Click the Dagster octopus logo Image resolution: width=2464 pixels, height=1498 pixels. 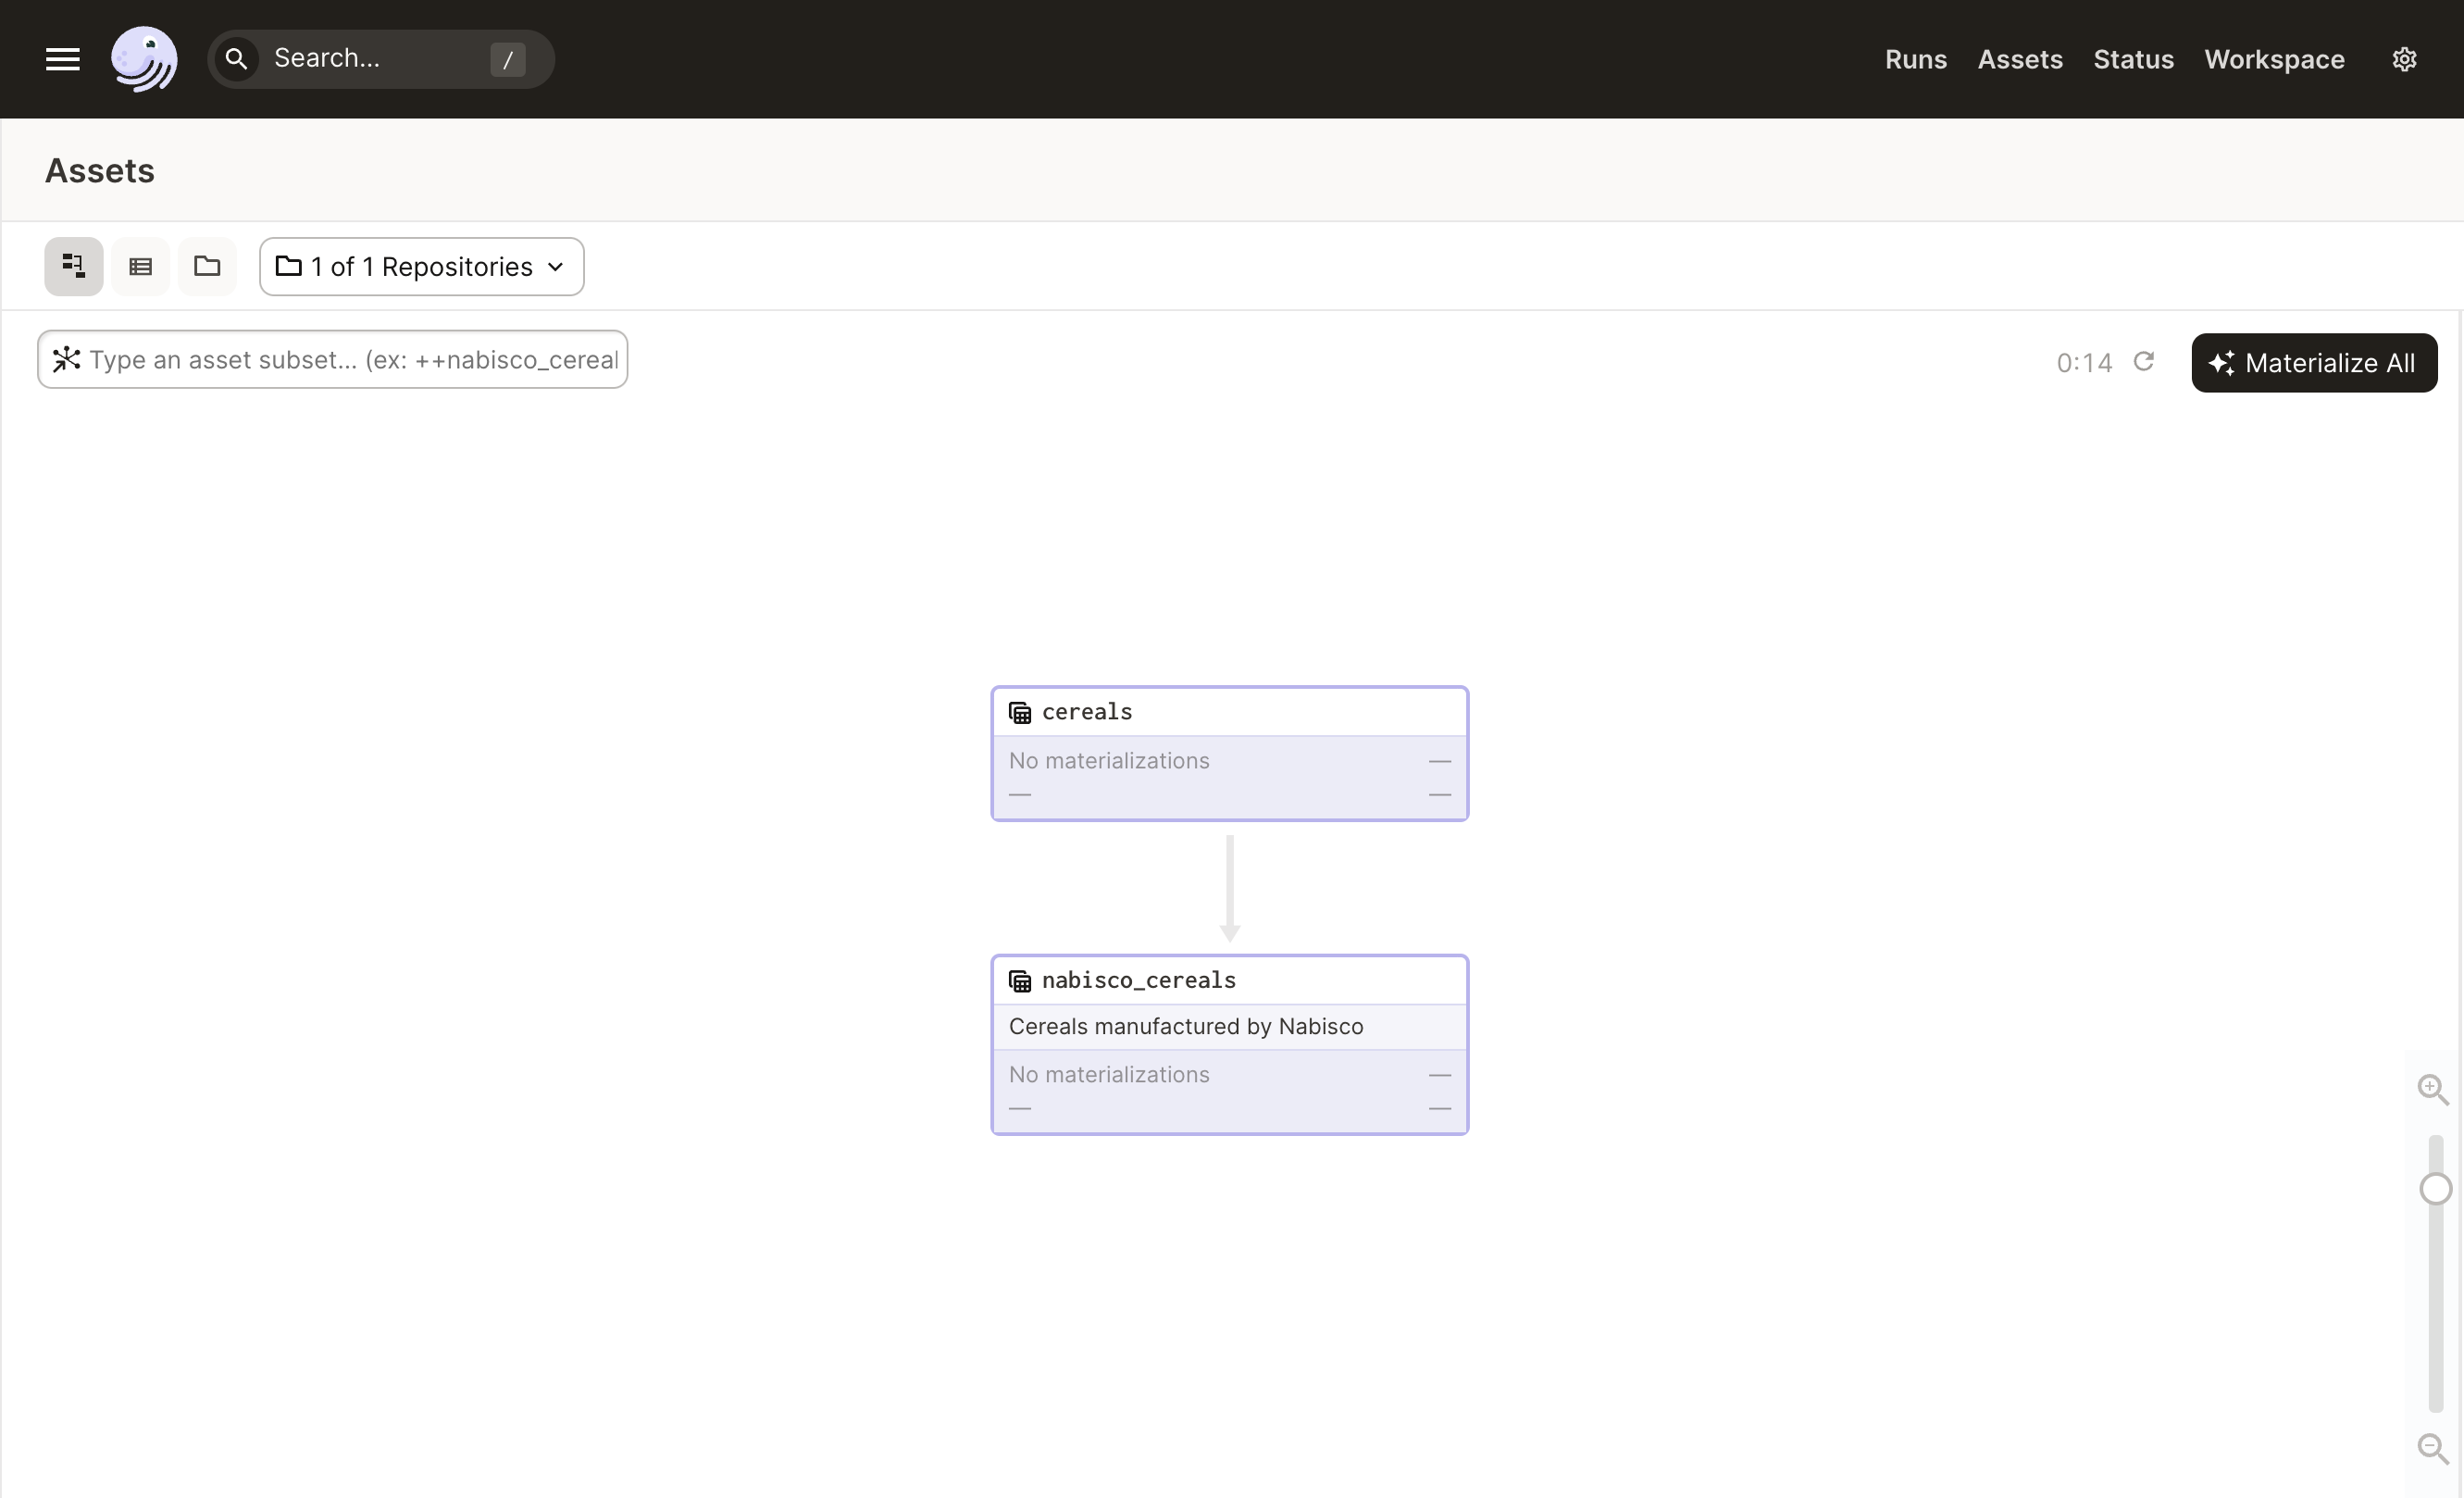(x=144, y=59)
